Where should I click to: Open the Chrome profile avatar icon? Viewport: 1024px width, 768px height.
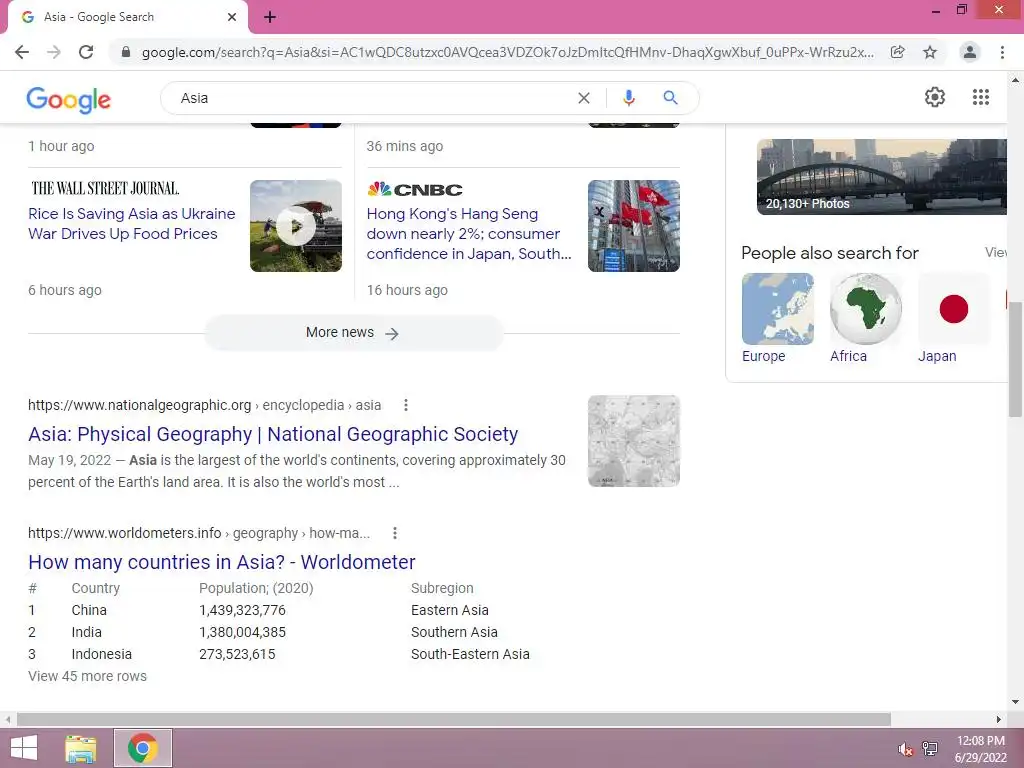point(970,52)
